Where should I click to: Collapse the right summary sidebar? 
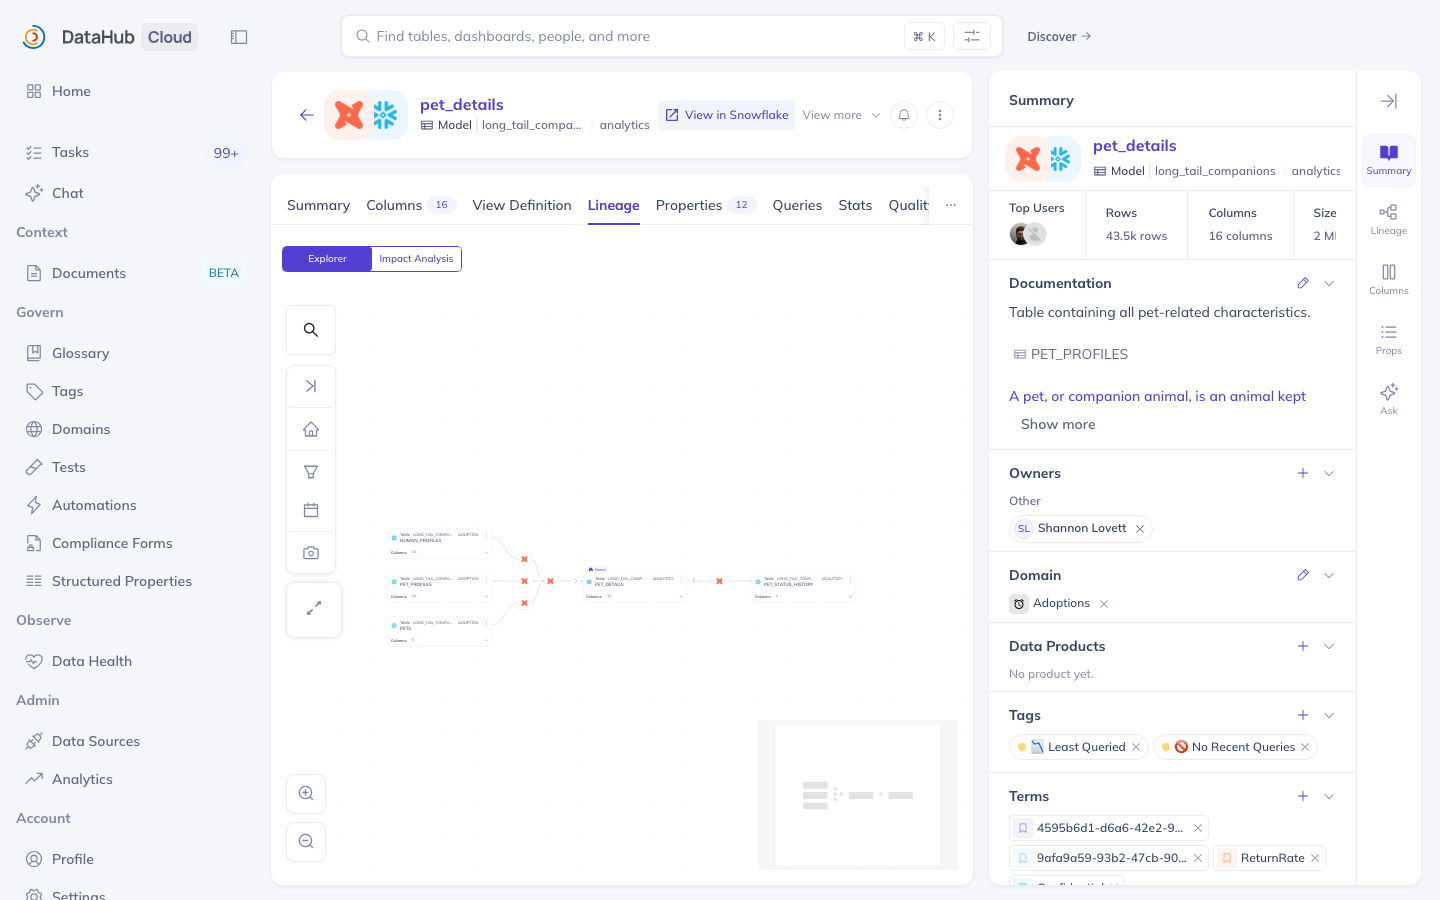tap(1389, 101)
